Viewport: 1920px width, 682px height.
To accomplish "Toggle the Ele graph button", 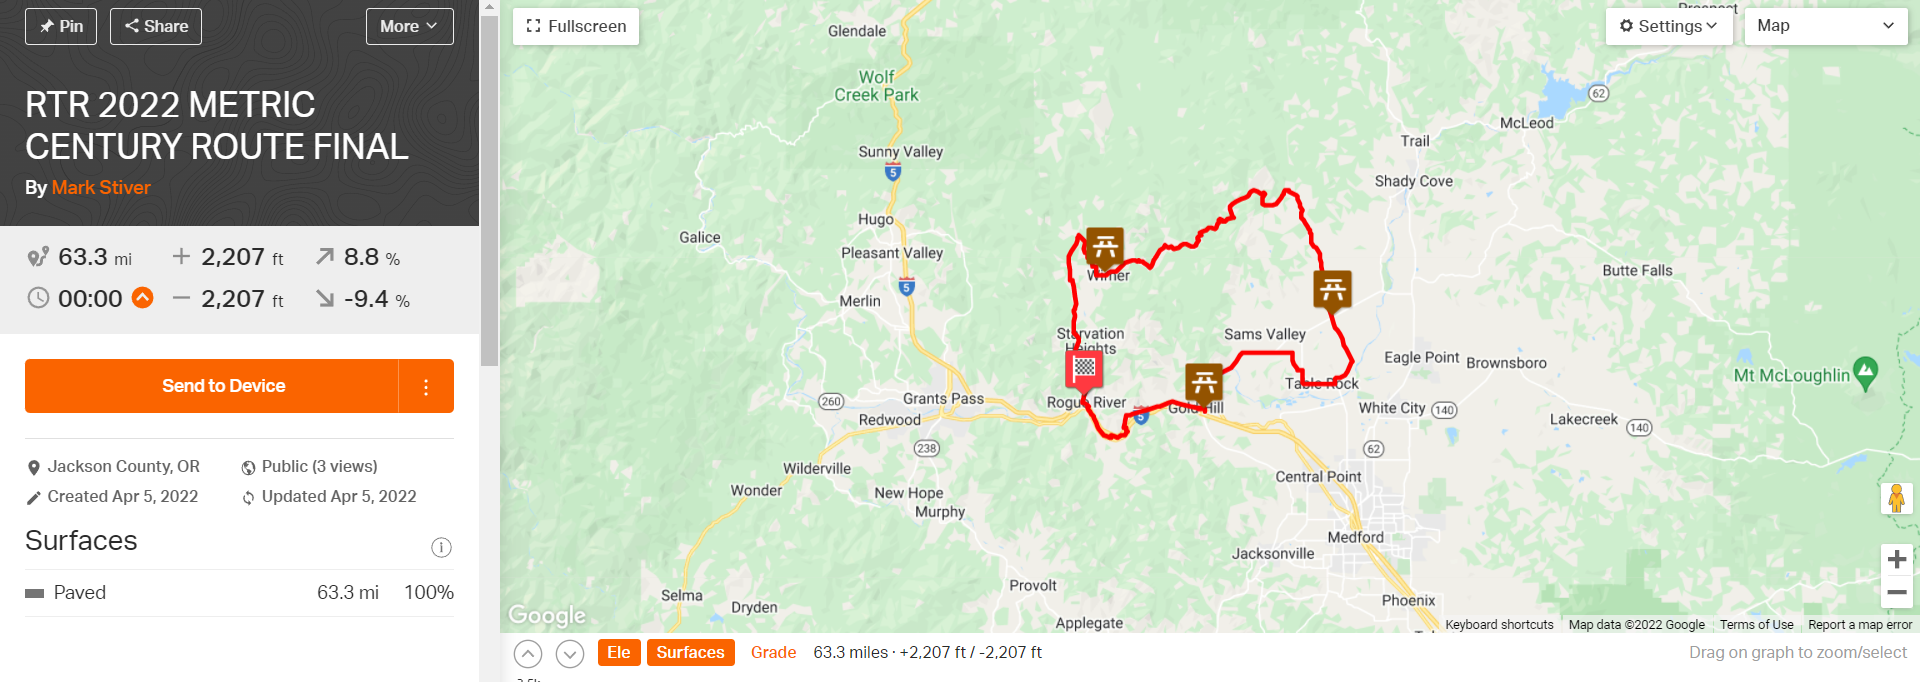I will point(619,652).
